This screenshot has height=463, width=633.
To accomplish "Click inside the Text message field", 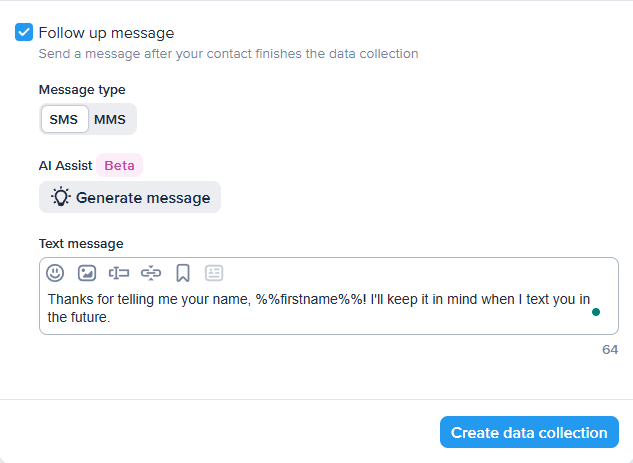I will pyautogui.click(x=320, y=308).
